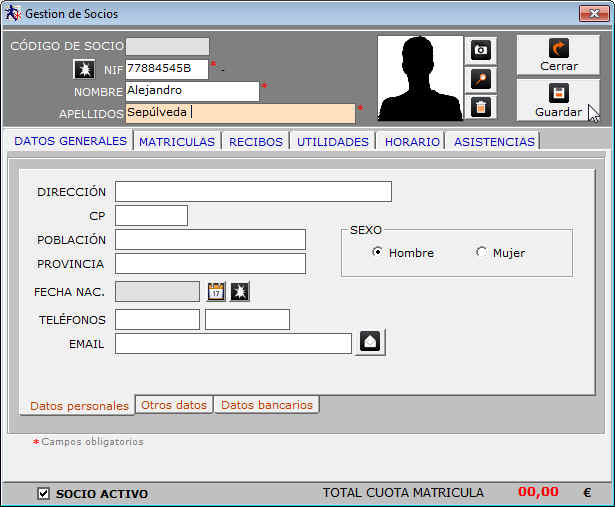Switch to the MATRICULAS tab

177,142
